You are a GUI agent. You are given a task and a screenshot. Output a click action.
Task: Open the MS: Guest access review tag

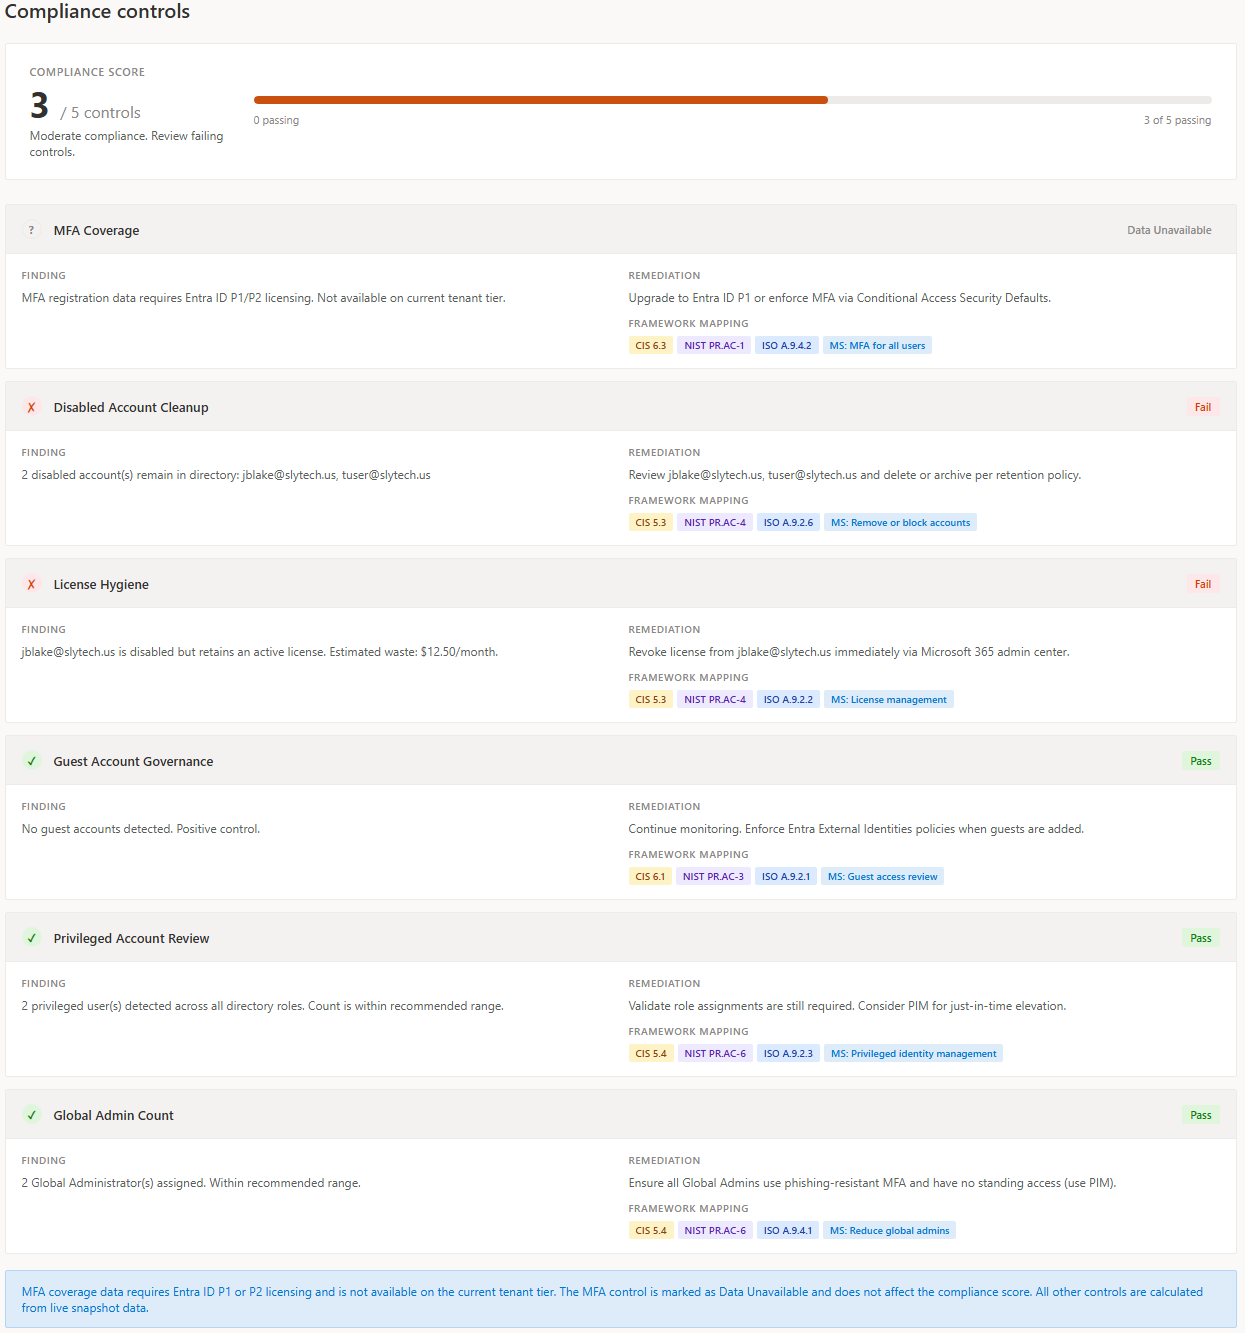click(x=882, y=876)
